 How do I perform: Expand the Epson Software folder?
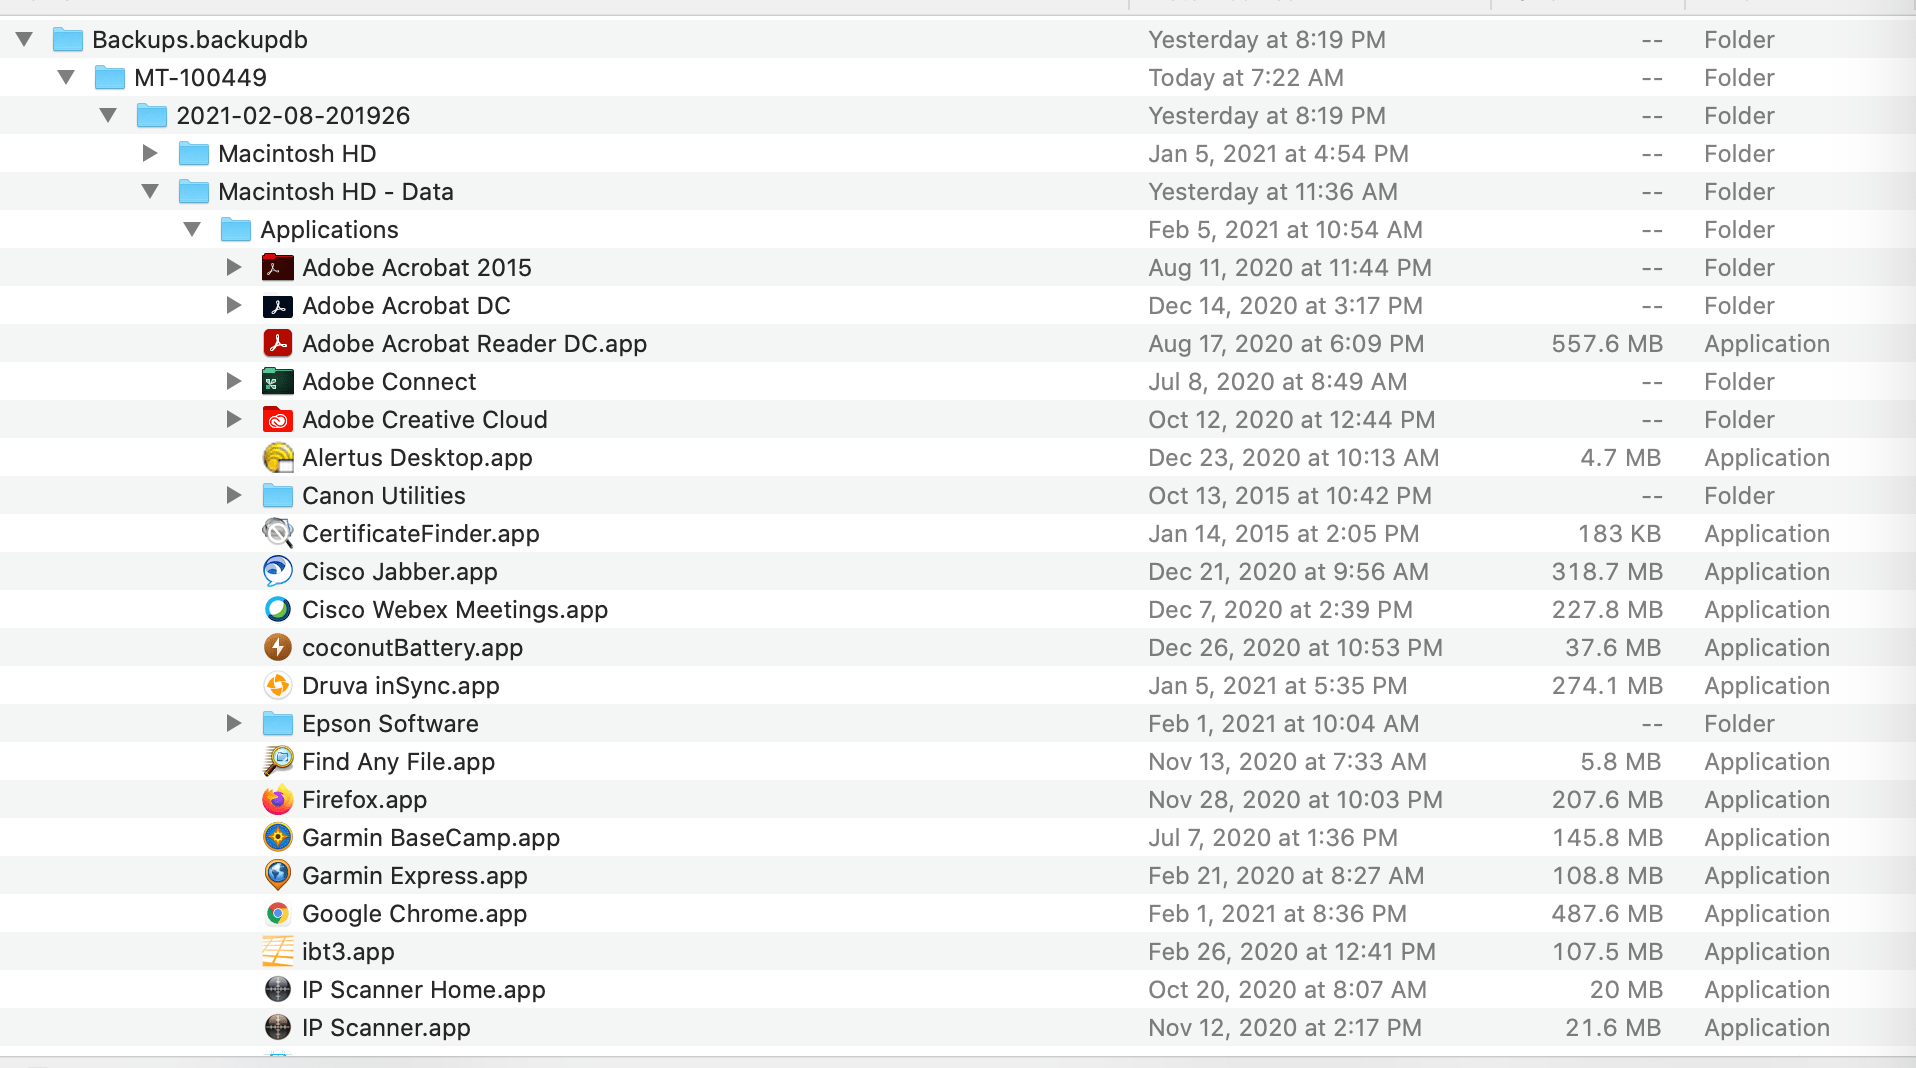pos(233,723)
